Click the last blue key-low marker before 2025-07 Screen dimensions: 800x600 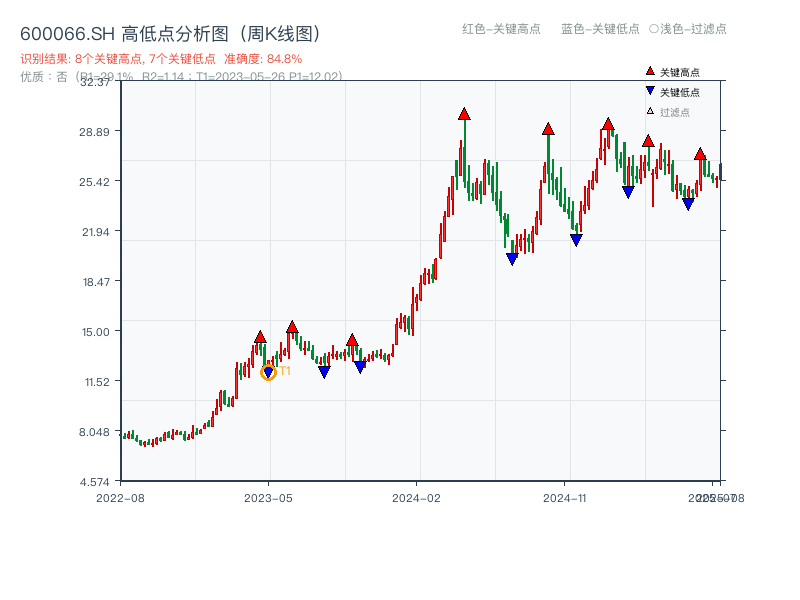pyautogui.click(x=688, y=204)
